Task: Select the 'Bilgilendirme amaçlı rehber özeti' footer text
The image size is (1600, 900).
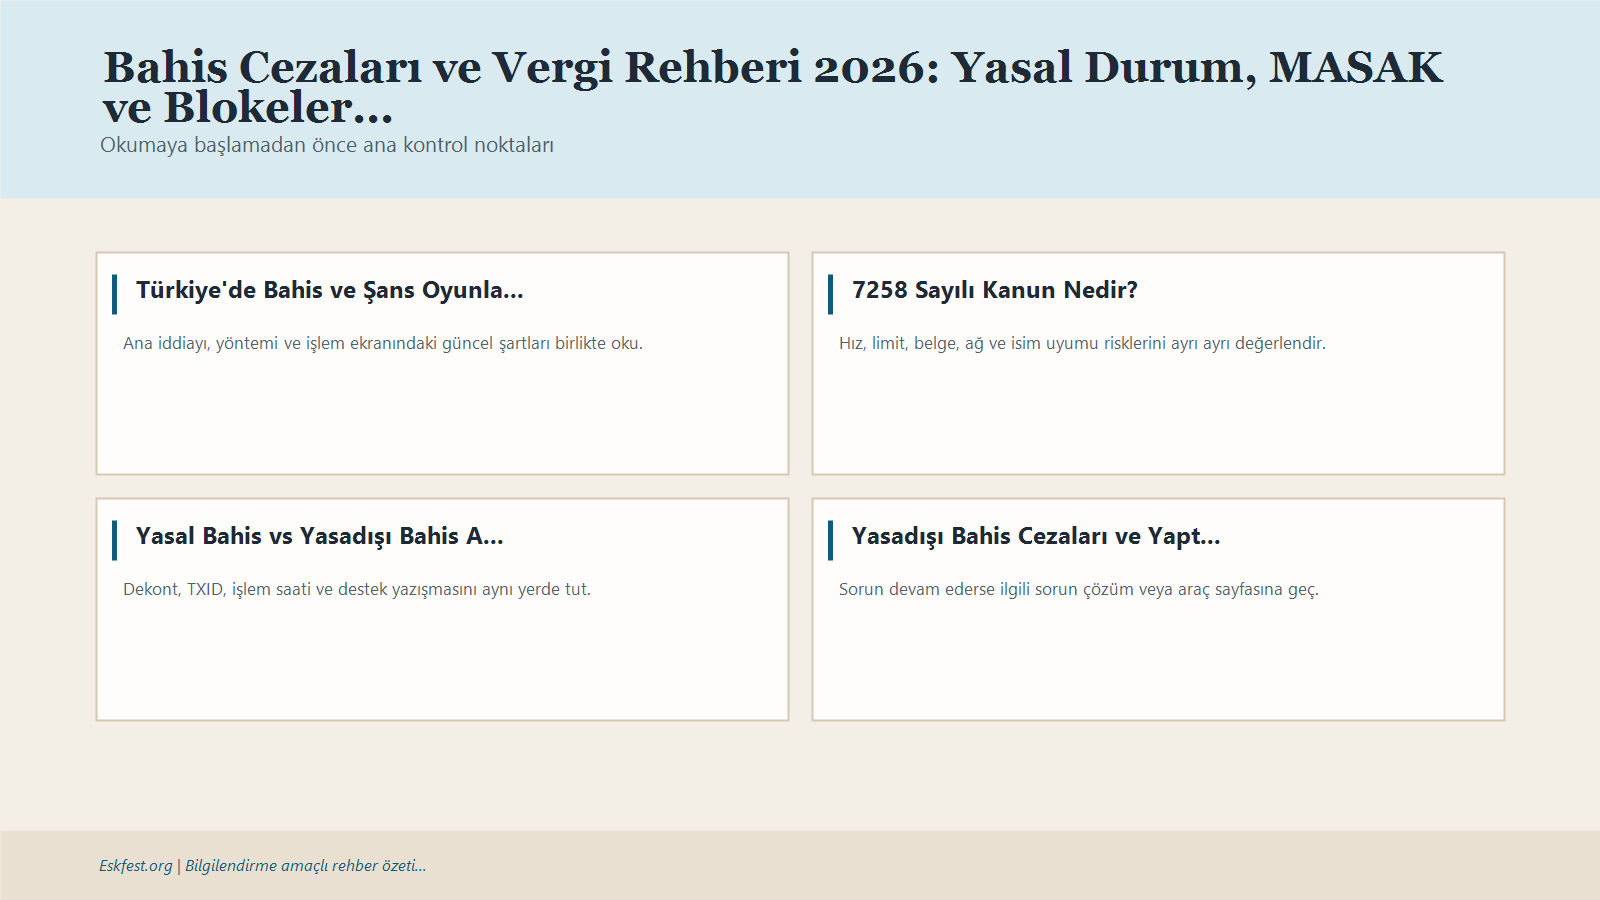Action: 304,866
